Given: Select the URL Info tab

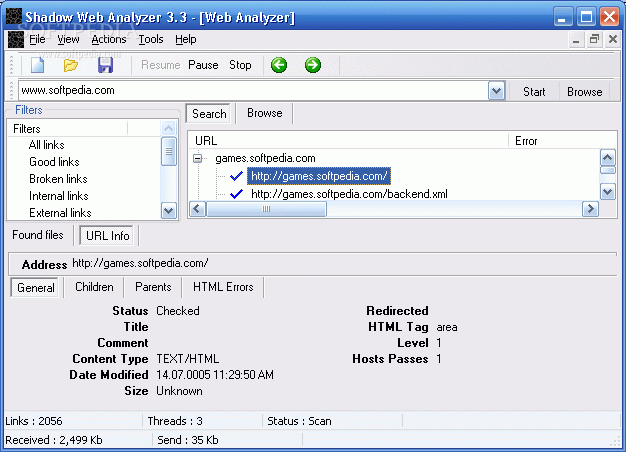Looking at the screenshot, I should [x=107, y=236].
